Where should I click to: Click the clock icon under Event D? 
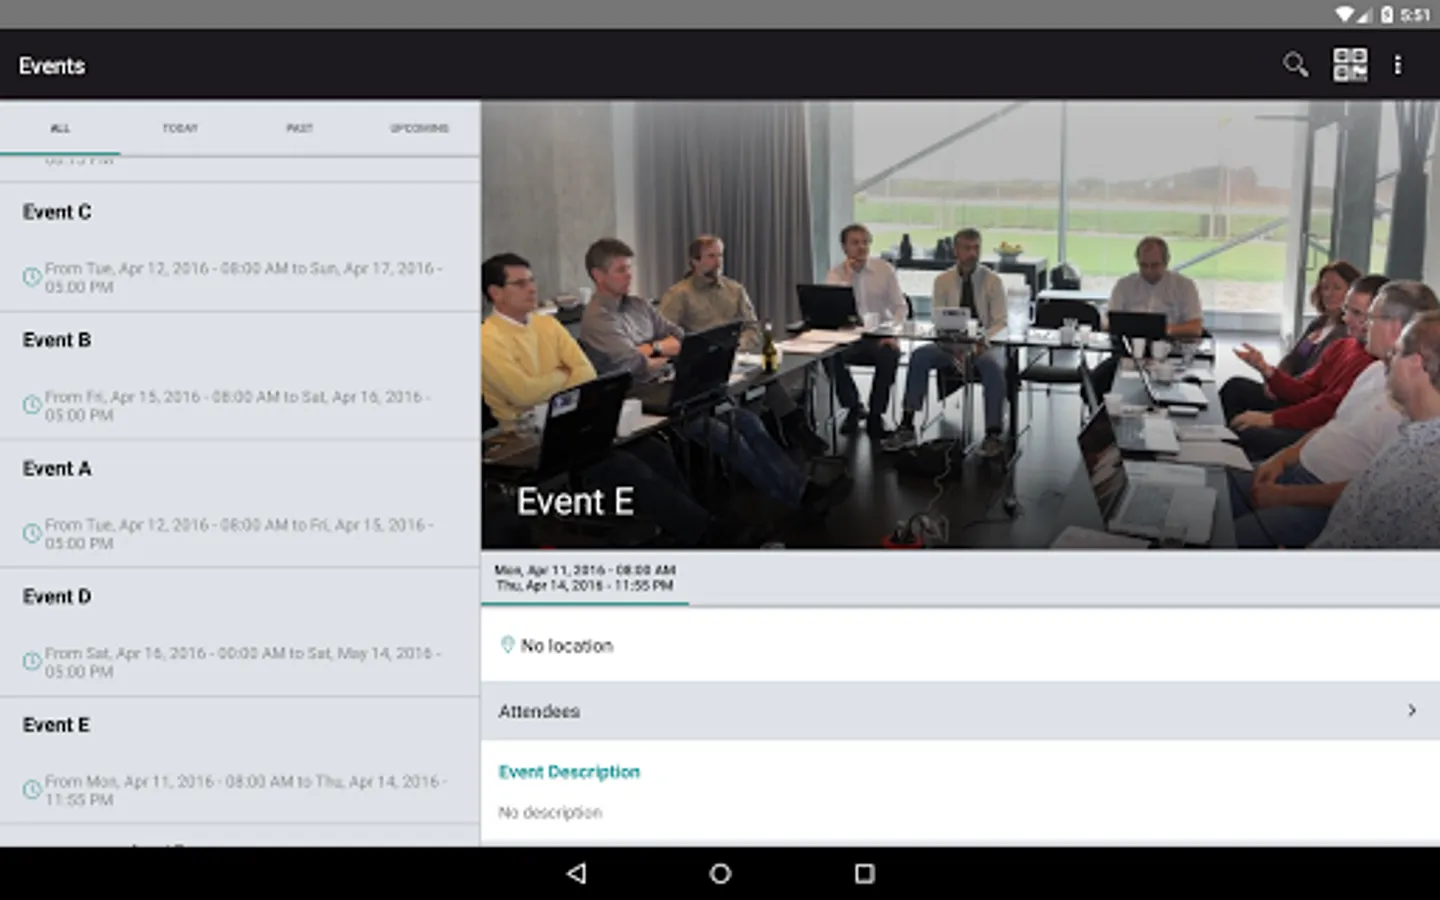(x=32, y=661)
